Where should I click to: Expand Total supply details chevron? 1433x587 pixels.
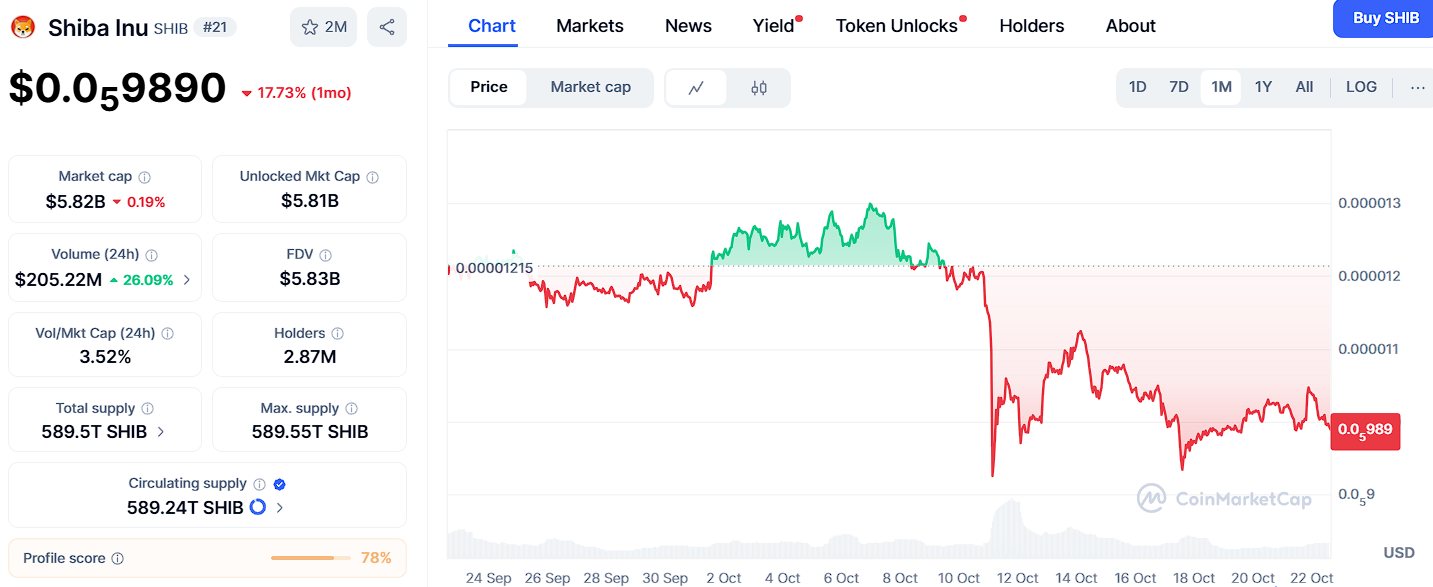(x=161, y=432)
